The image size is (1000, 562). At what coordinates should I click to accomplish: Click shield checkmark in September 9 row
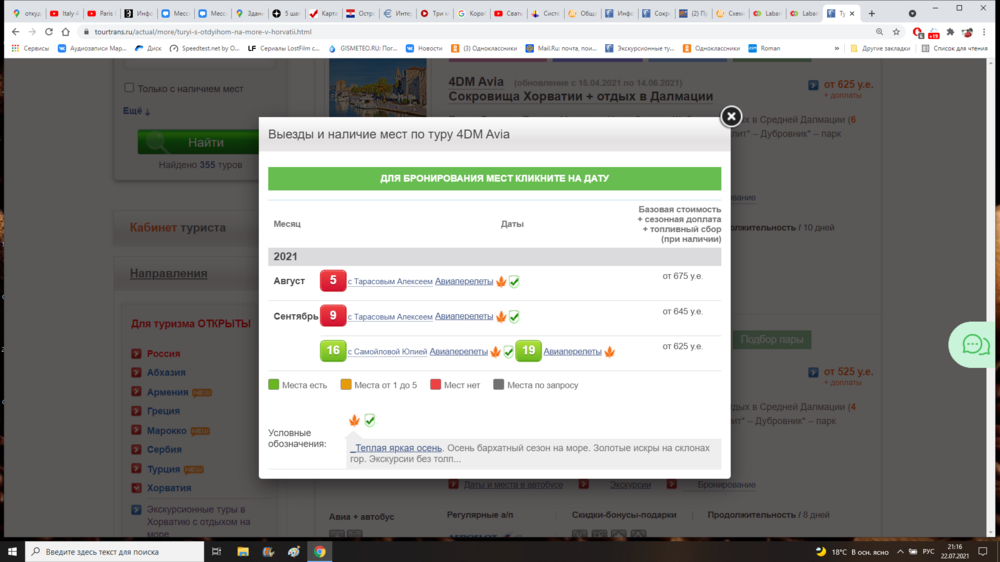tap(514, 317)
